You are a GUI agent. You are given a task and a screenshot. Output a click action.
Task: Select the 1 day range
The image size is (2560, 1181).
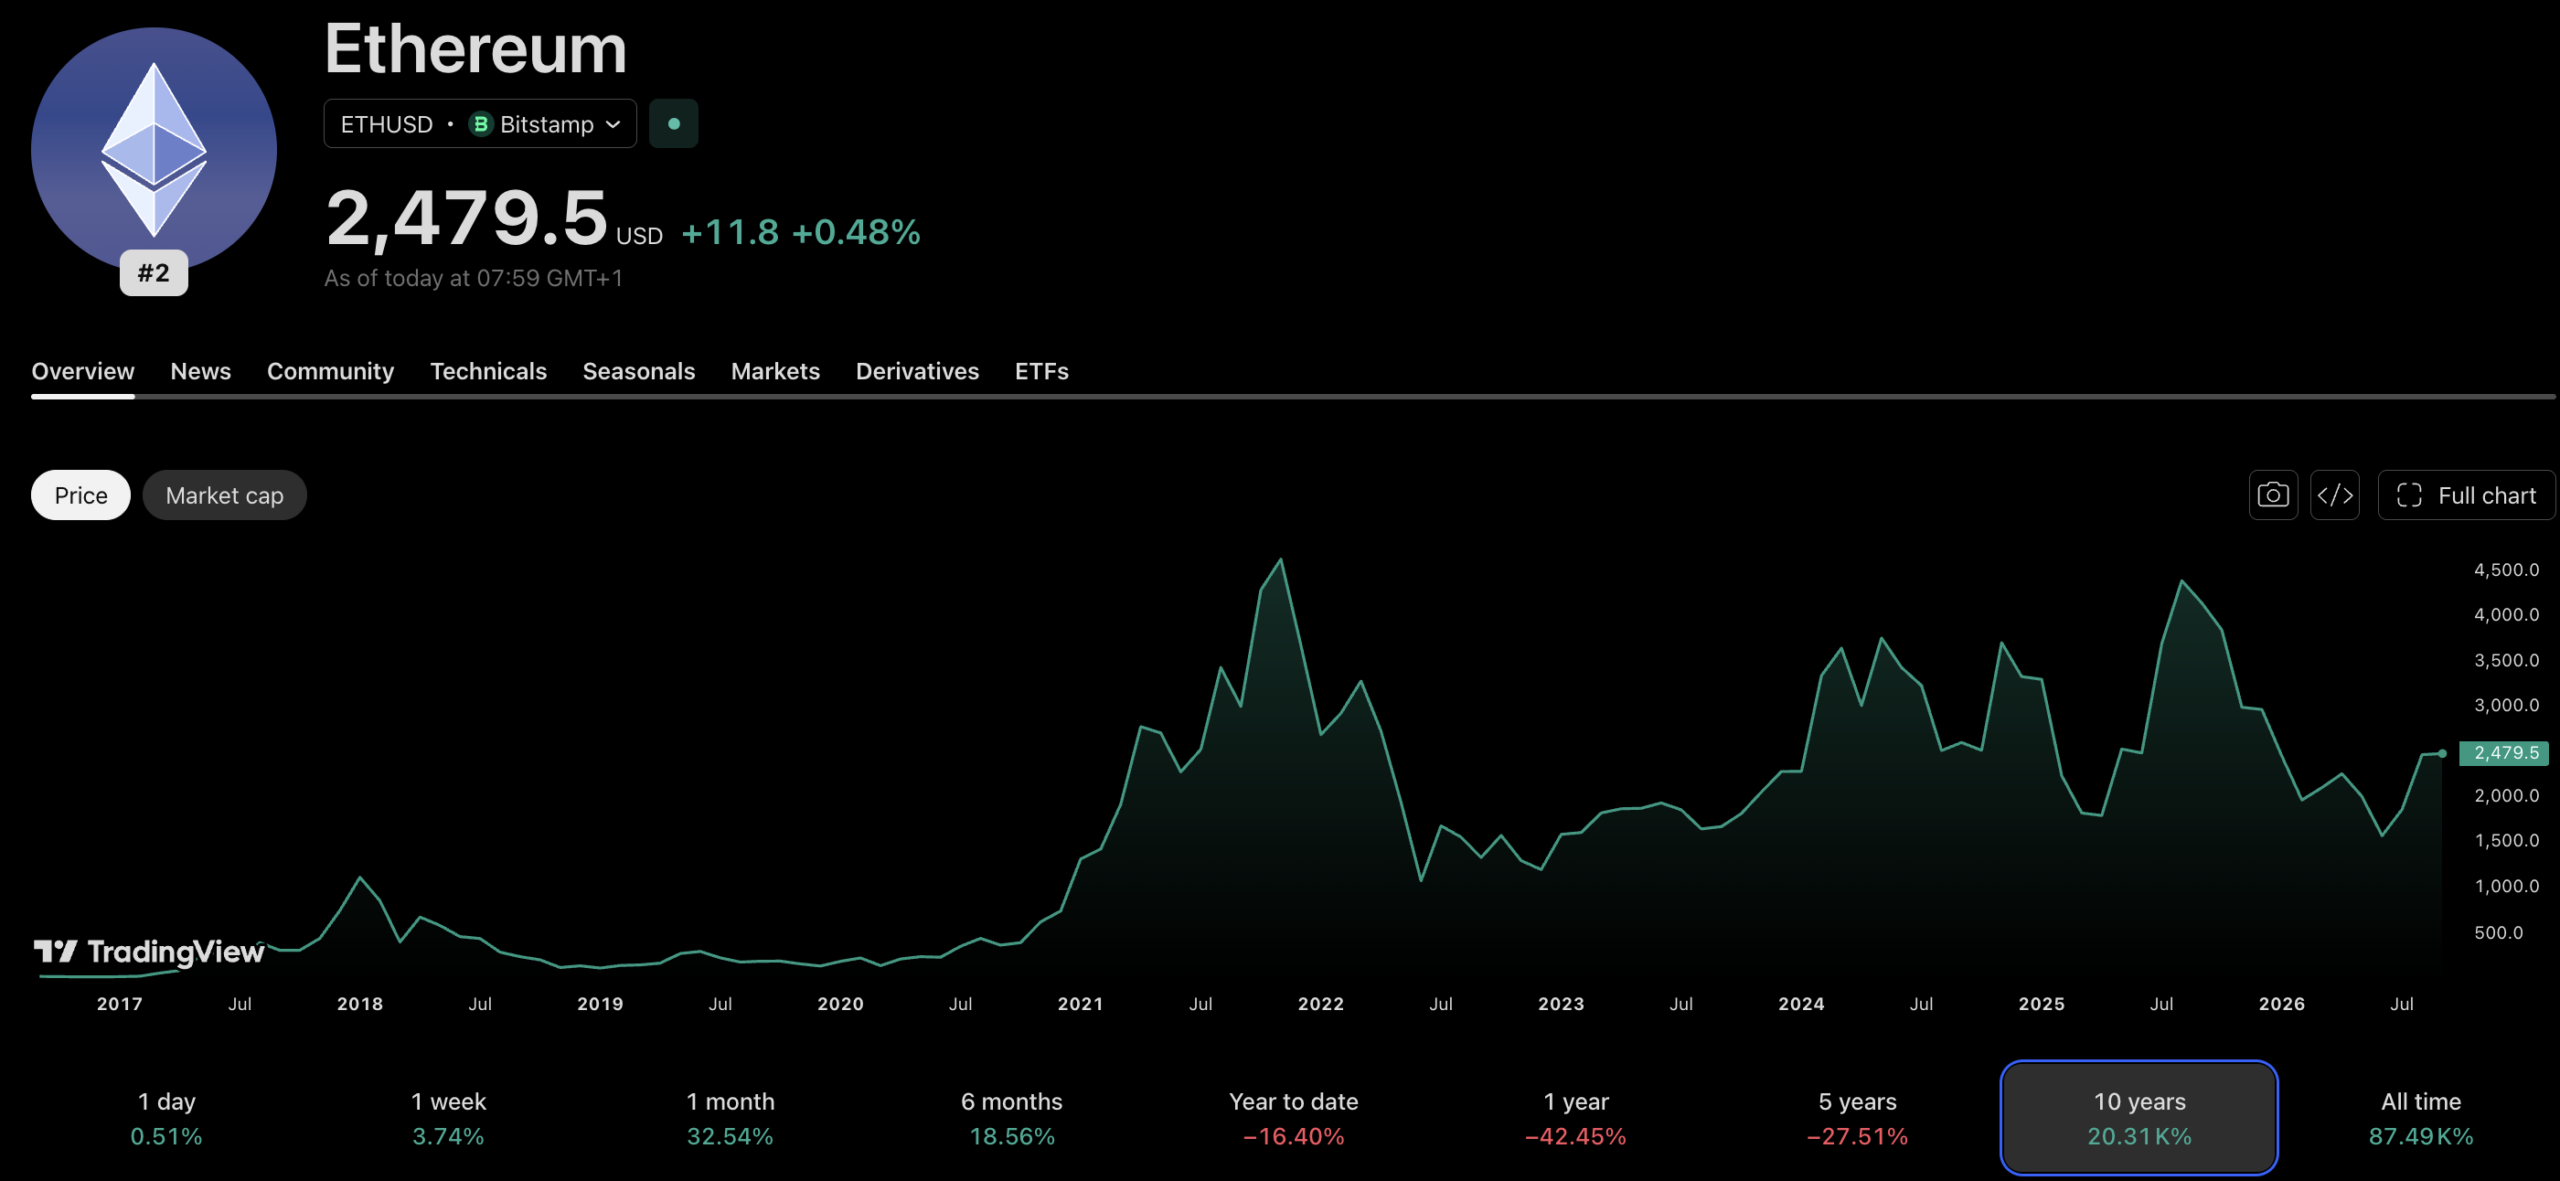(x=167, y=1118)
